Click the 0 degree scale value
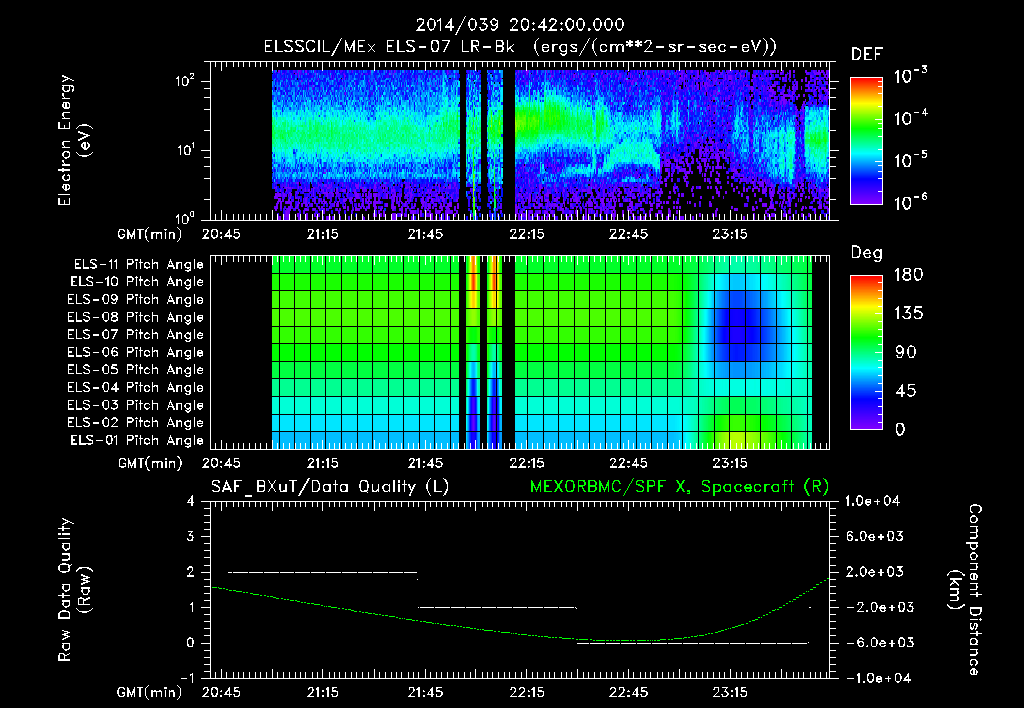The height and width of the screenshot is (708, 1024). 900,429
